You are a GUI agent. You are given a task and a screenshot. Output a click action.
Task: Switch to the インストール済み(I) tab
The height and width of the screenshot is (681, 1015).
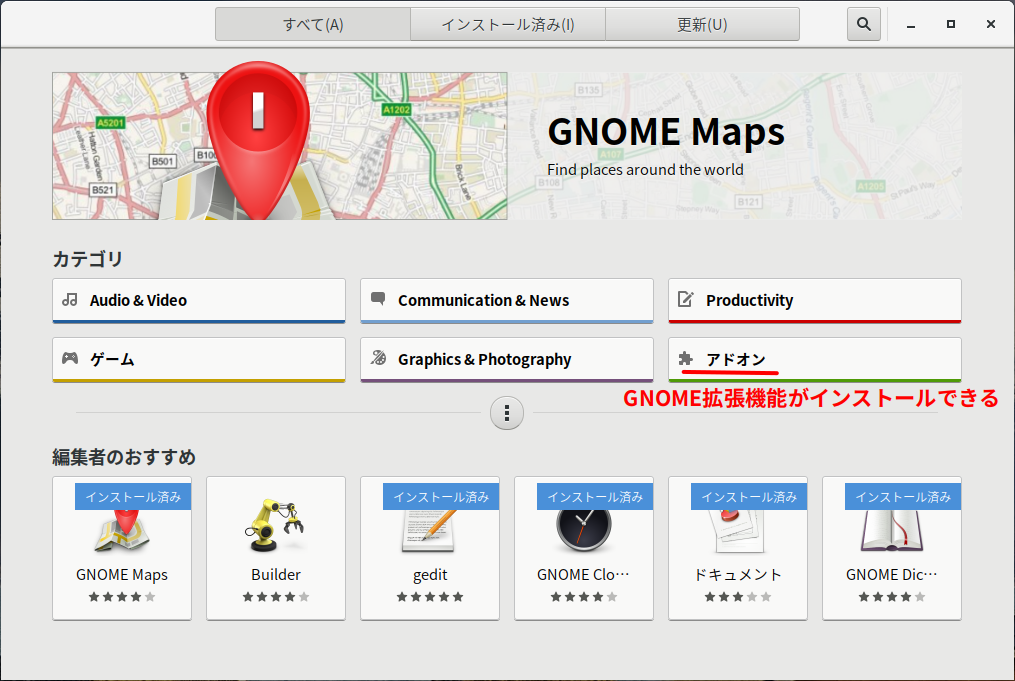pos(508,25)
